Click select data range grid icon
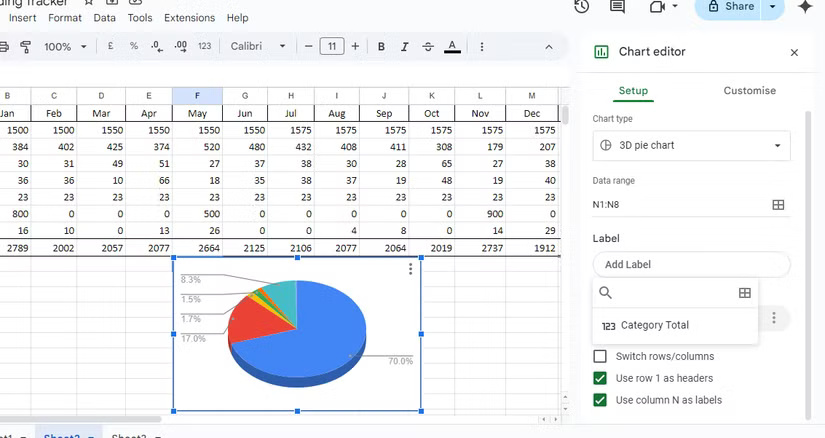 pyautogui.click(x=778, y=205)
